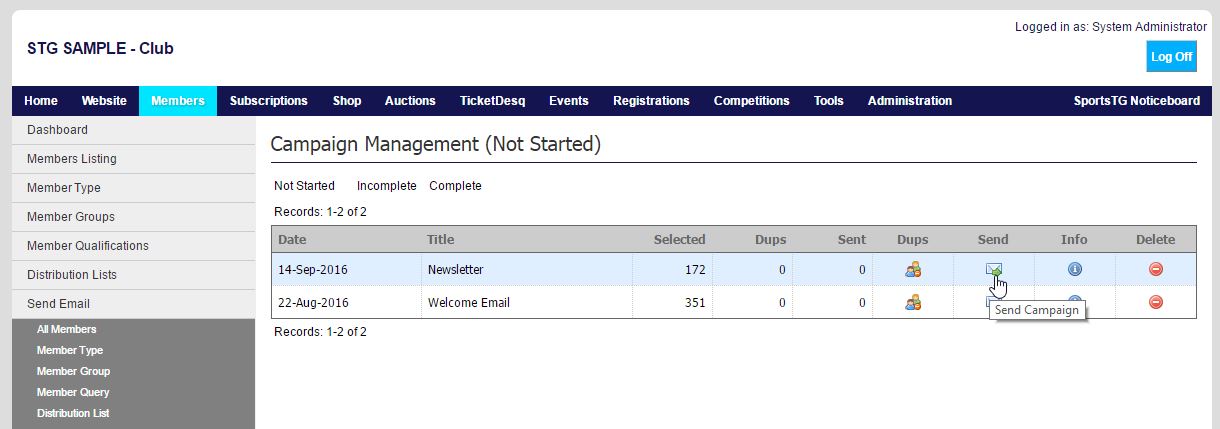Go to the Subscriptions menu
1220x429 pixels.
tap(269, 101)
